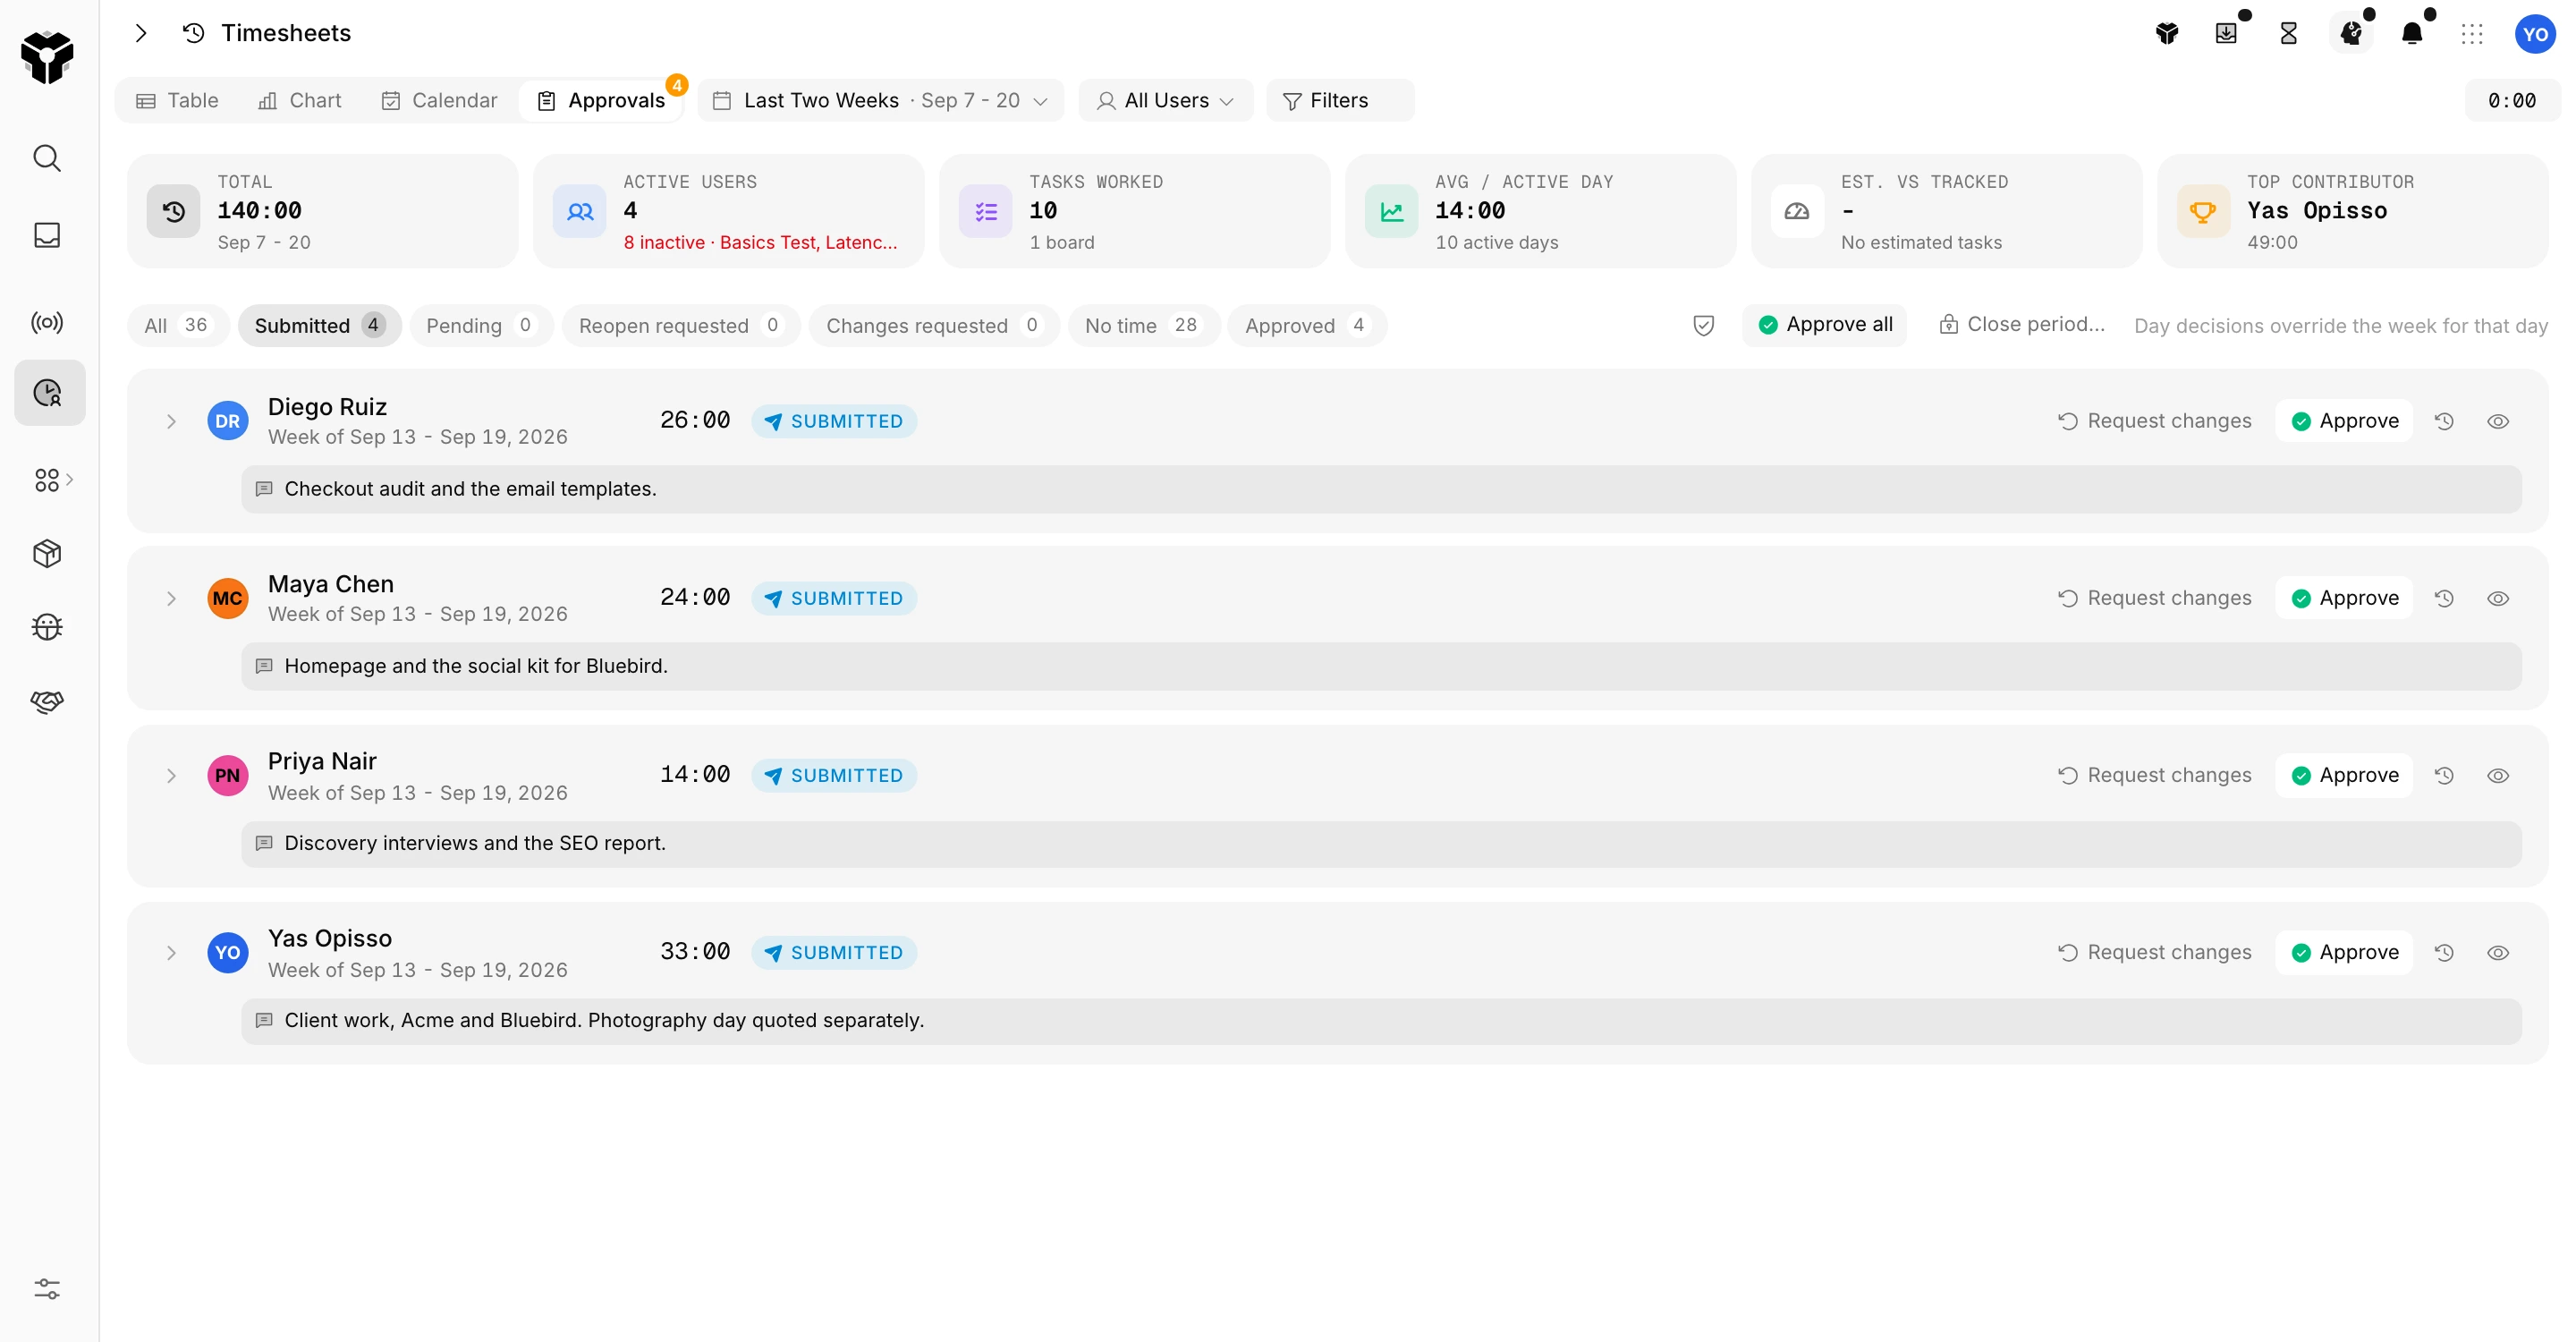Click the Approve all button
This screenshot has height=1342, width=2576.
click(x=1824, y=324)
